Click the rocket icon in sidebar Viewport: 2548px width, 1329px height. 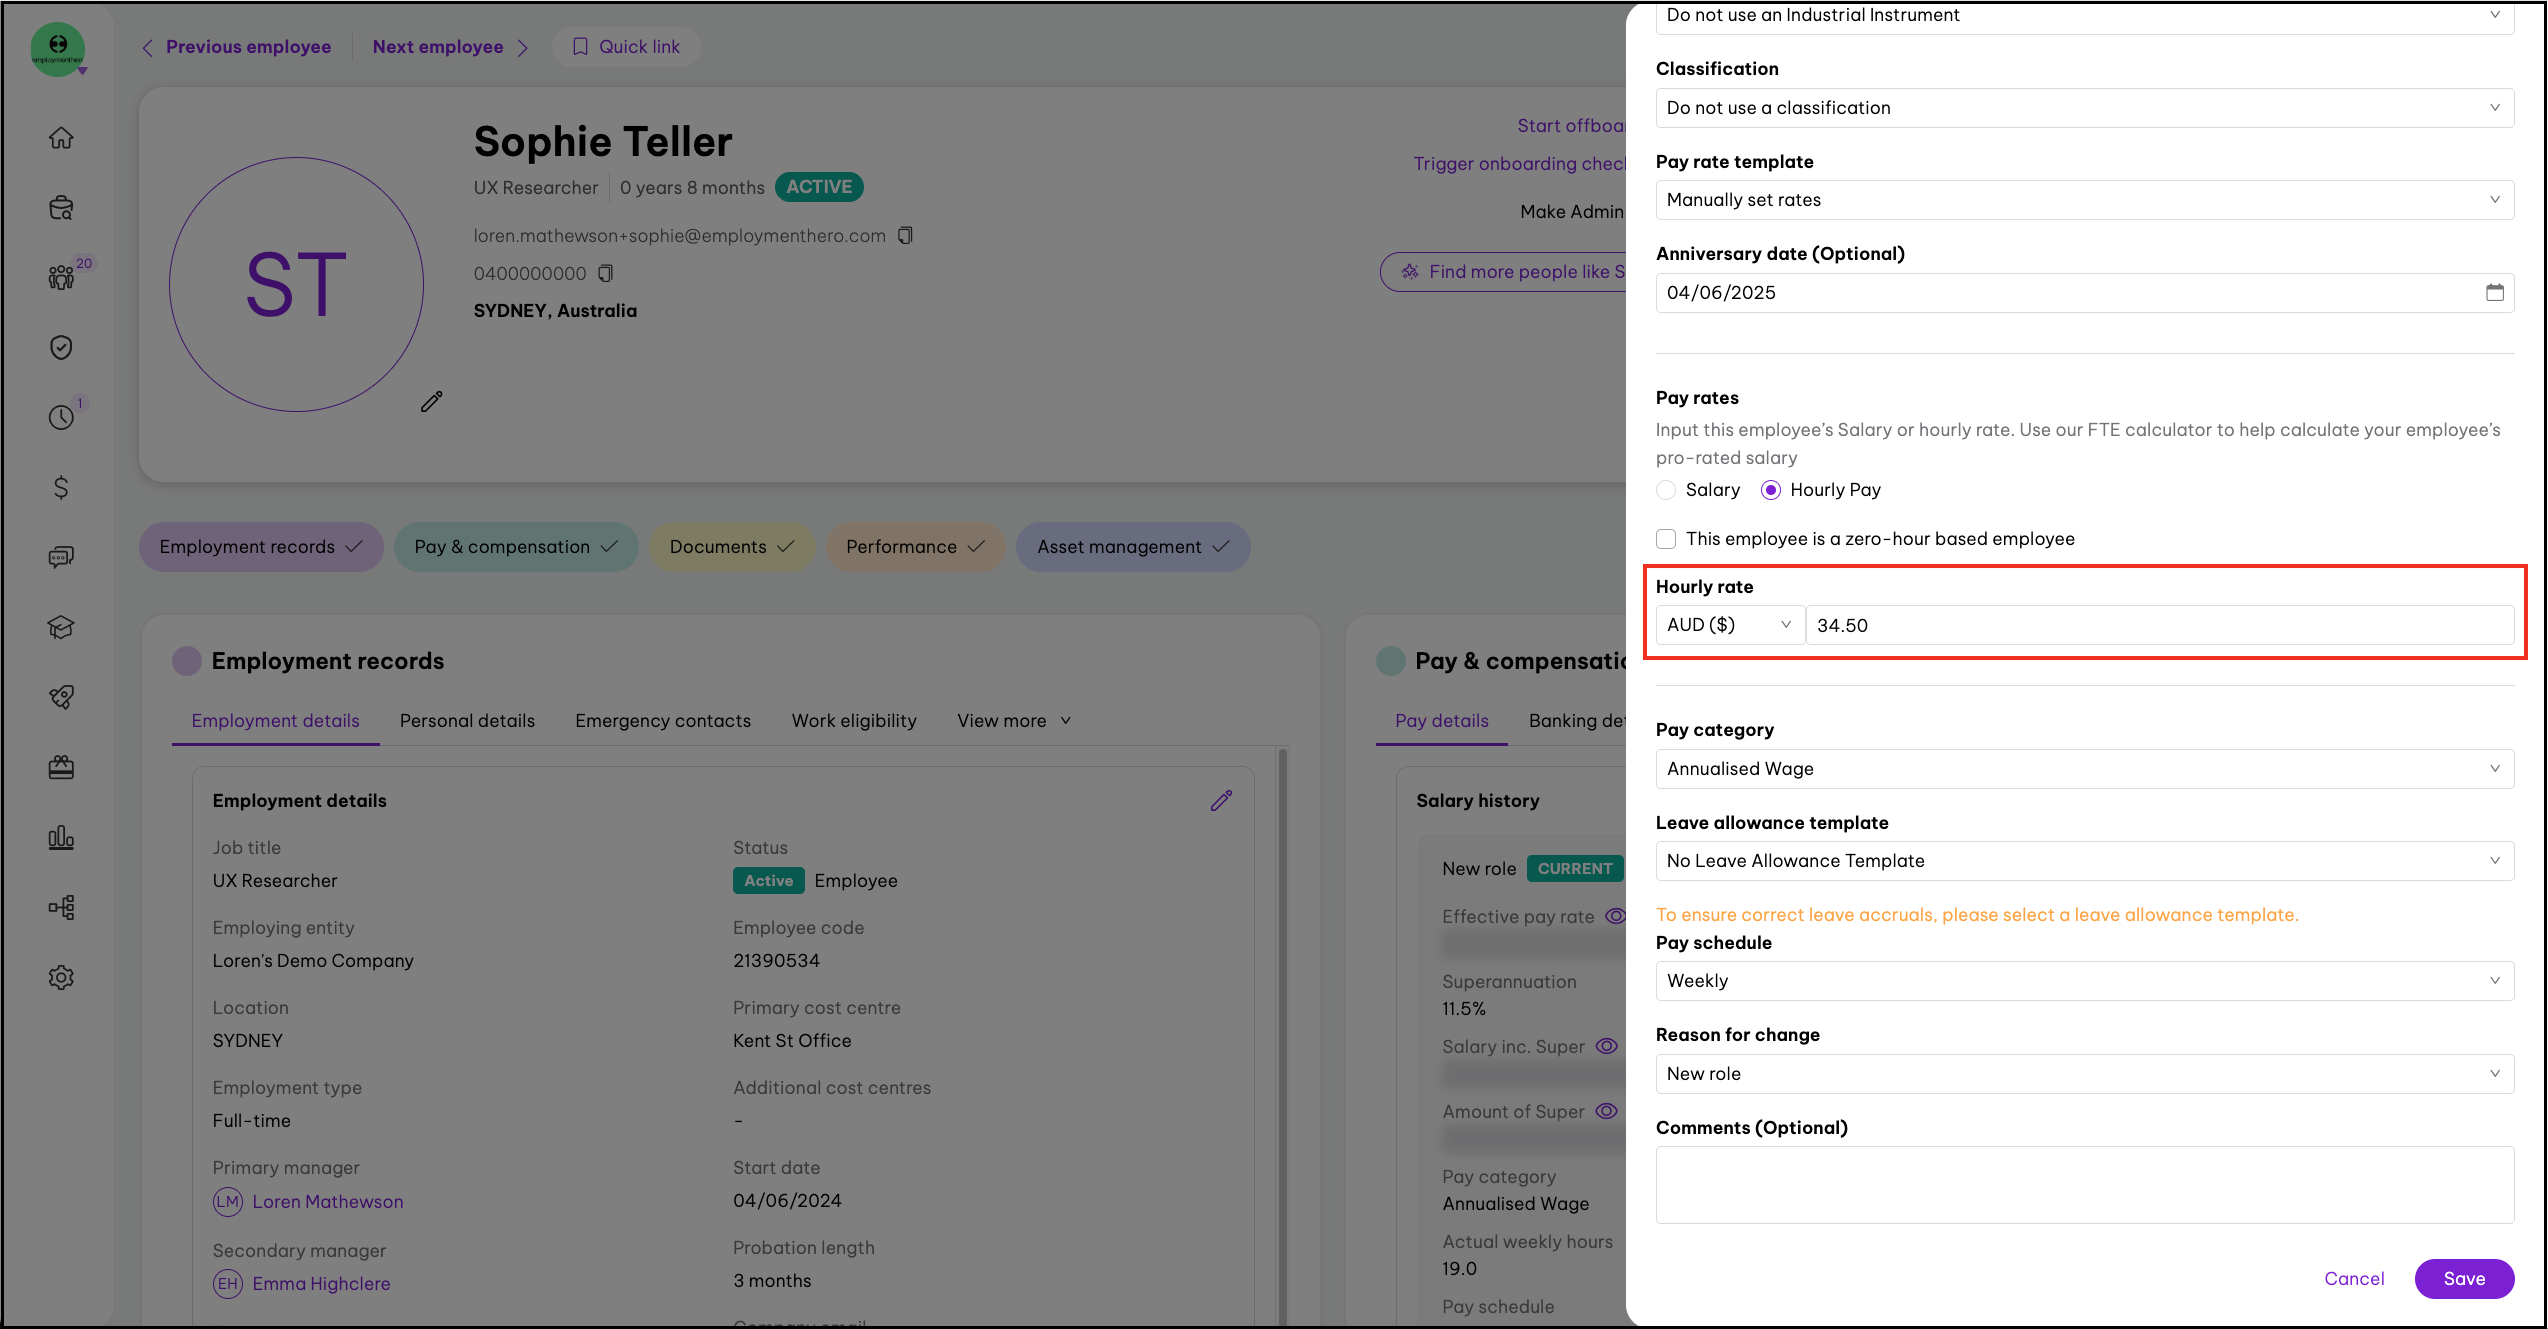pos(61,697)
